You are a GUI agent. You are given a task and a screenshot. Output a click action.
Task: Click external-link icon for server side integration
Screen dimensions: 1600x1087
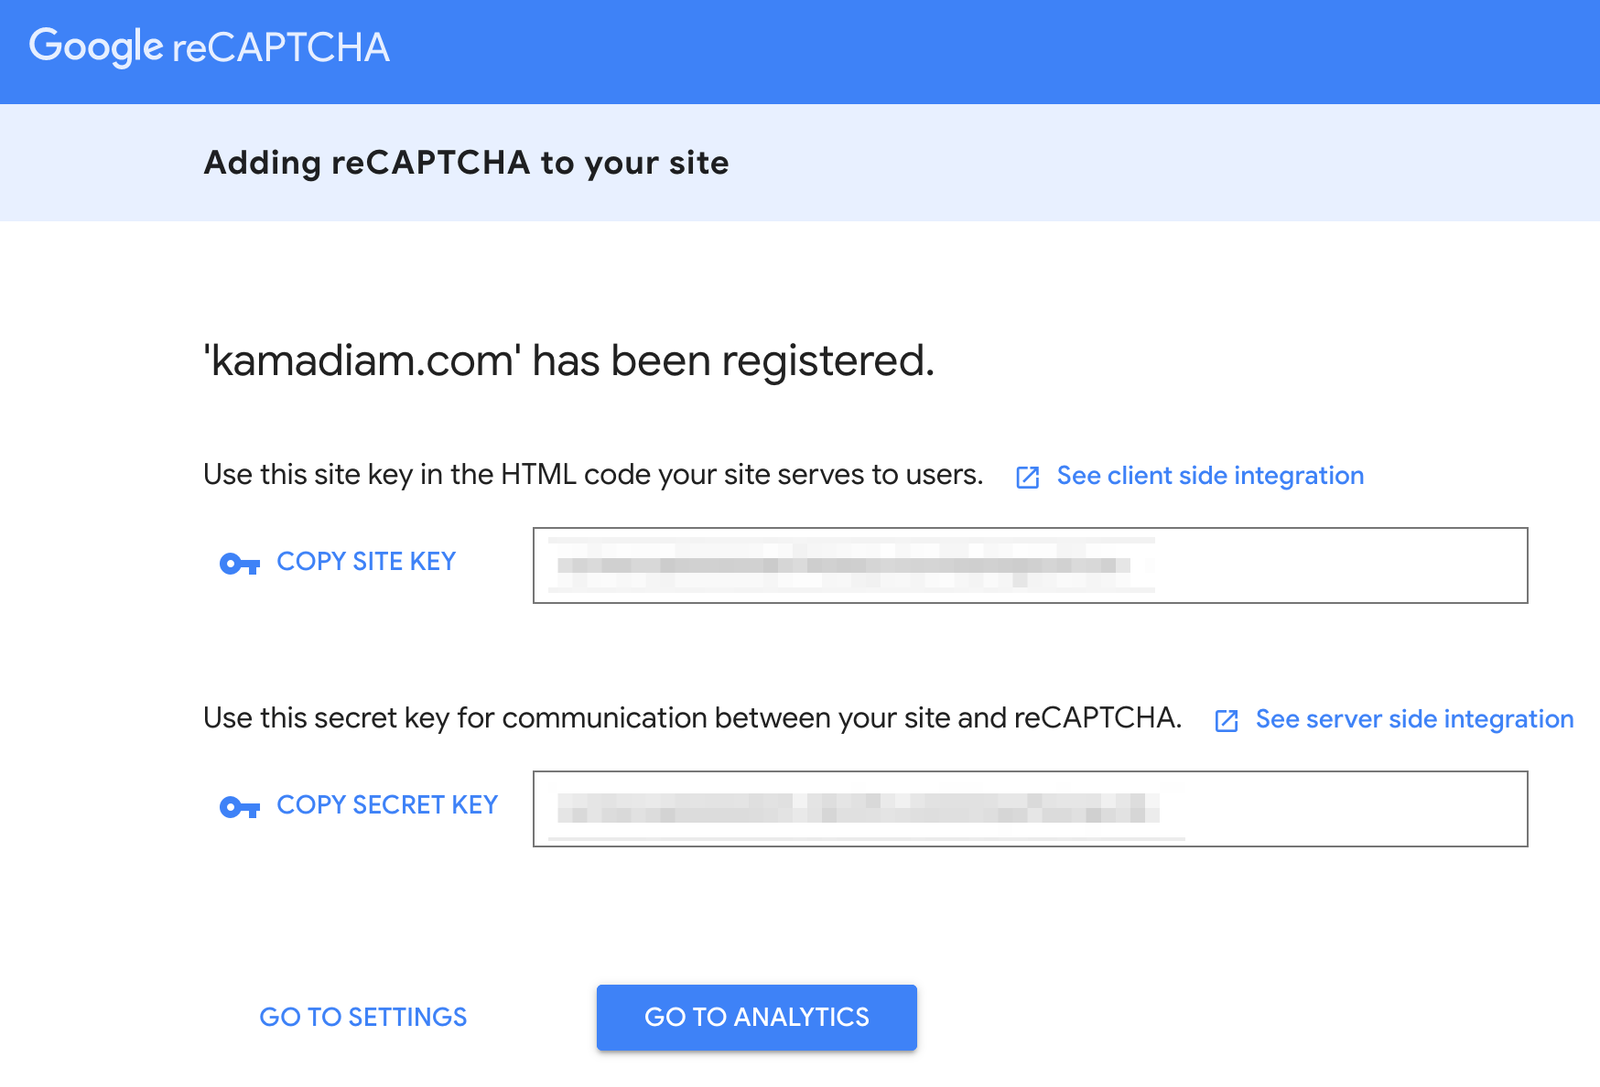pos(1226,720)
